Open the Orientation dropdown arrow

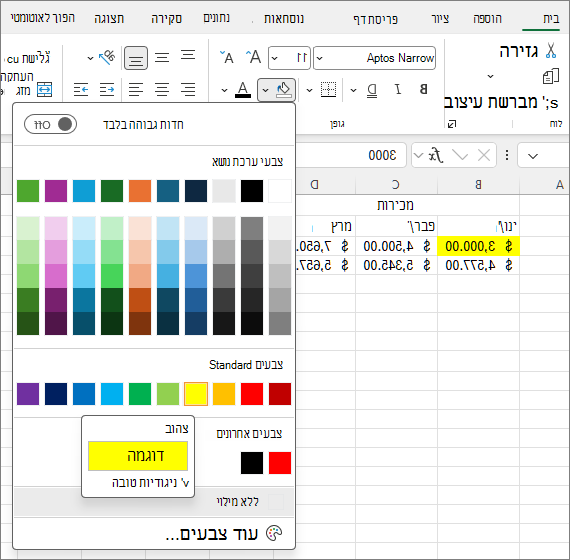[91, 58]
